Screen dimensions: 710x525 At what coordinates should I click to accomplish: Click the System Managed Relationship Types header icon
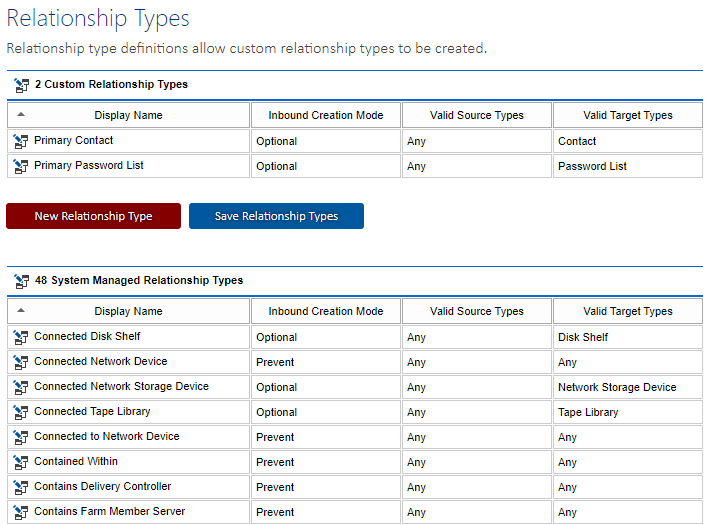[x=21, y=281]
